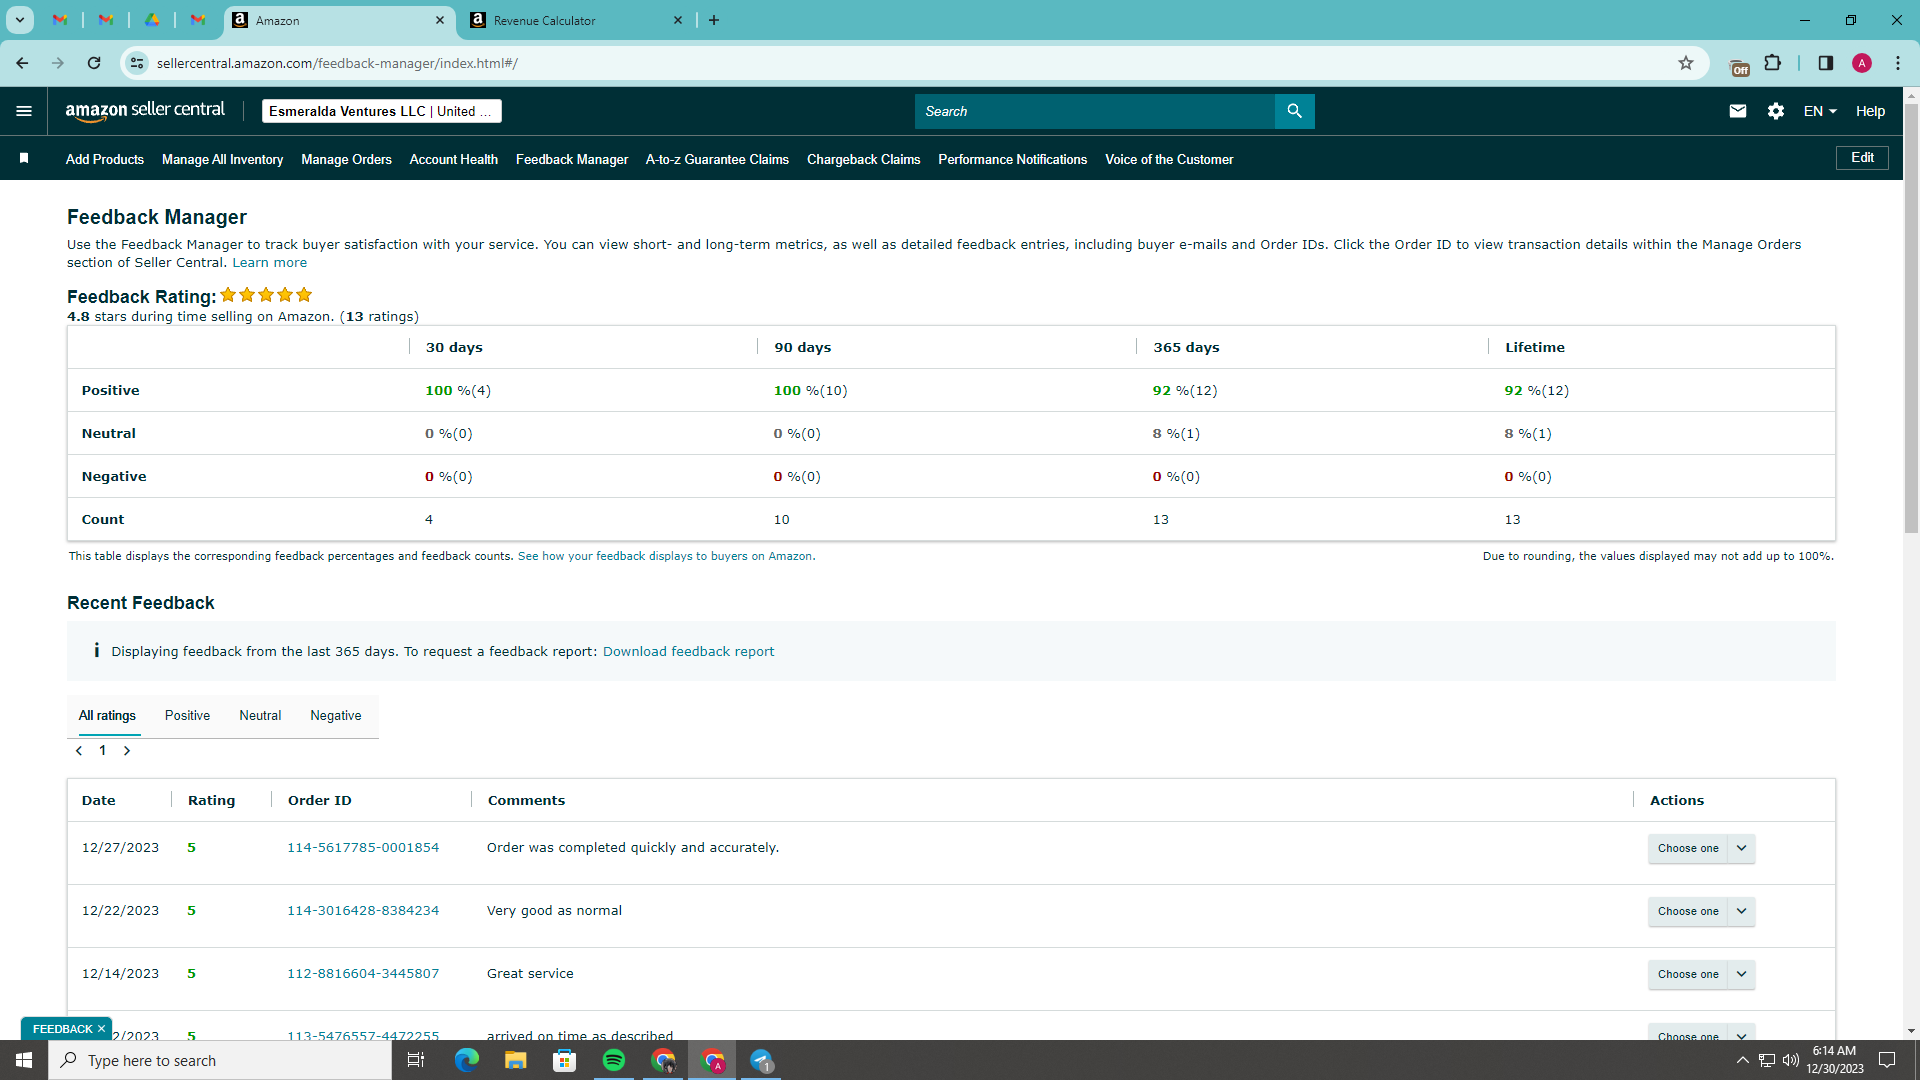The height and width of the screenshot is (1080, 1920).
Task: Click the Edit button in nav bar
Action: click(x=1862, y=158)
